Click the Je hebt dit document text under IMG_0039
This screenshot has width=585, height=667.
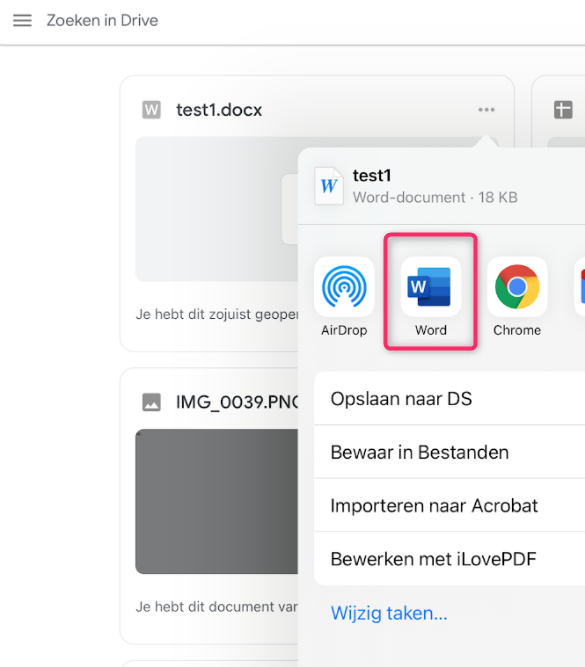pyautogui.click(x=217, y=607)
